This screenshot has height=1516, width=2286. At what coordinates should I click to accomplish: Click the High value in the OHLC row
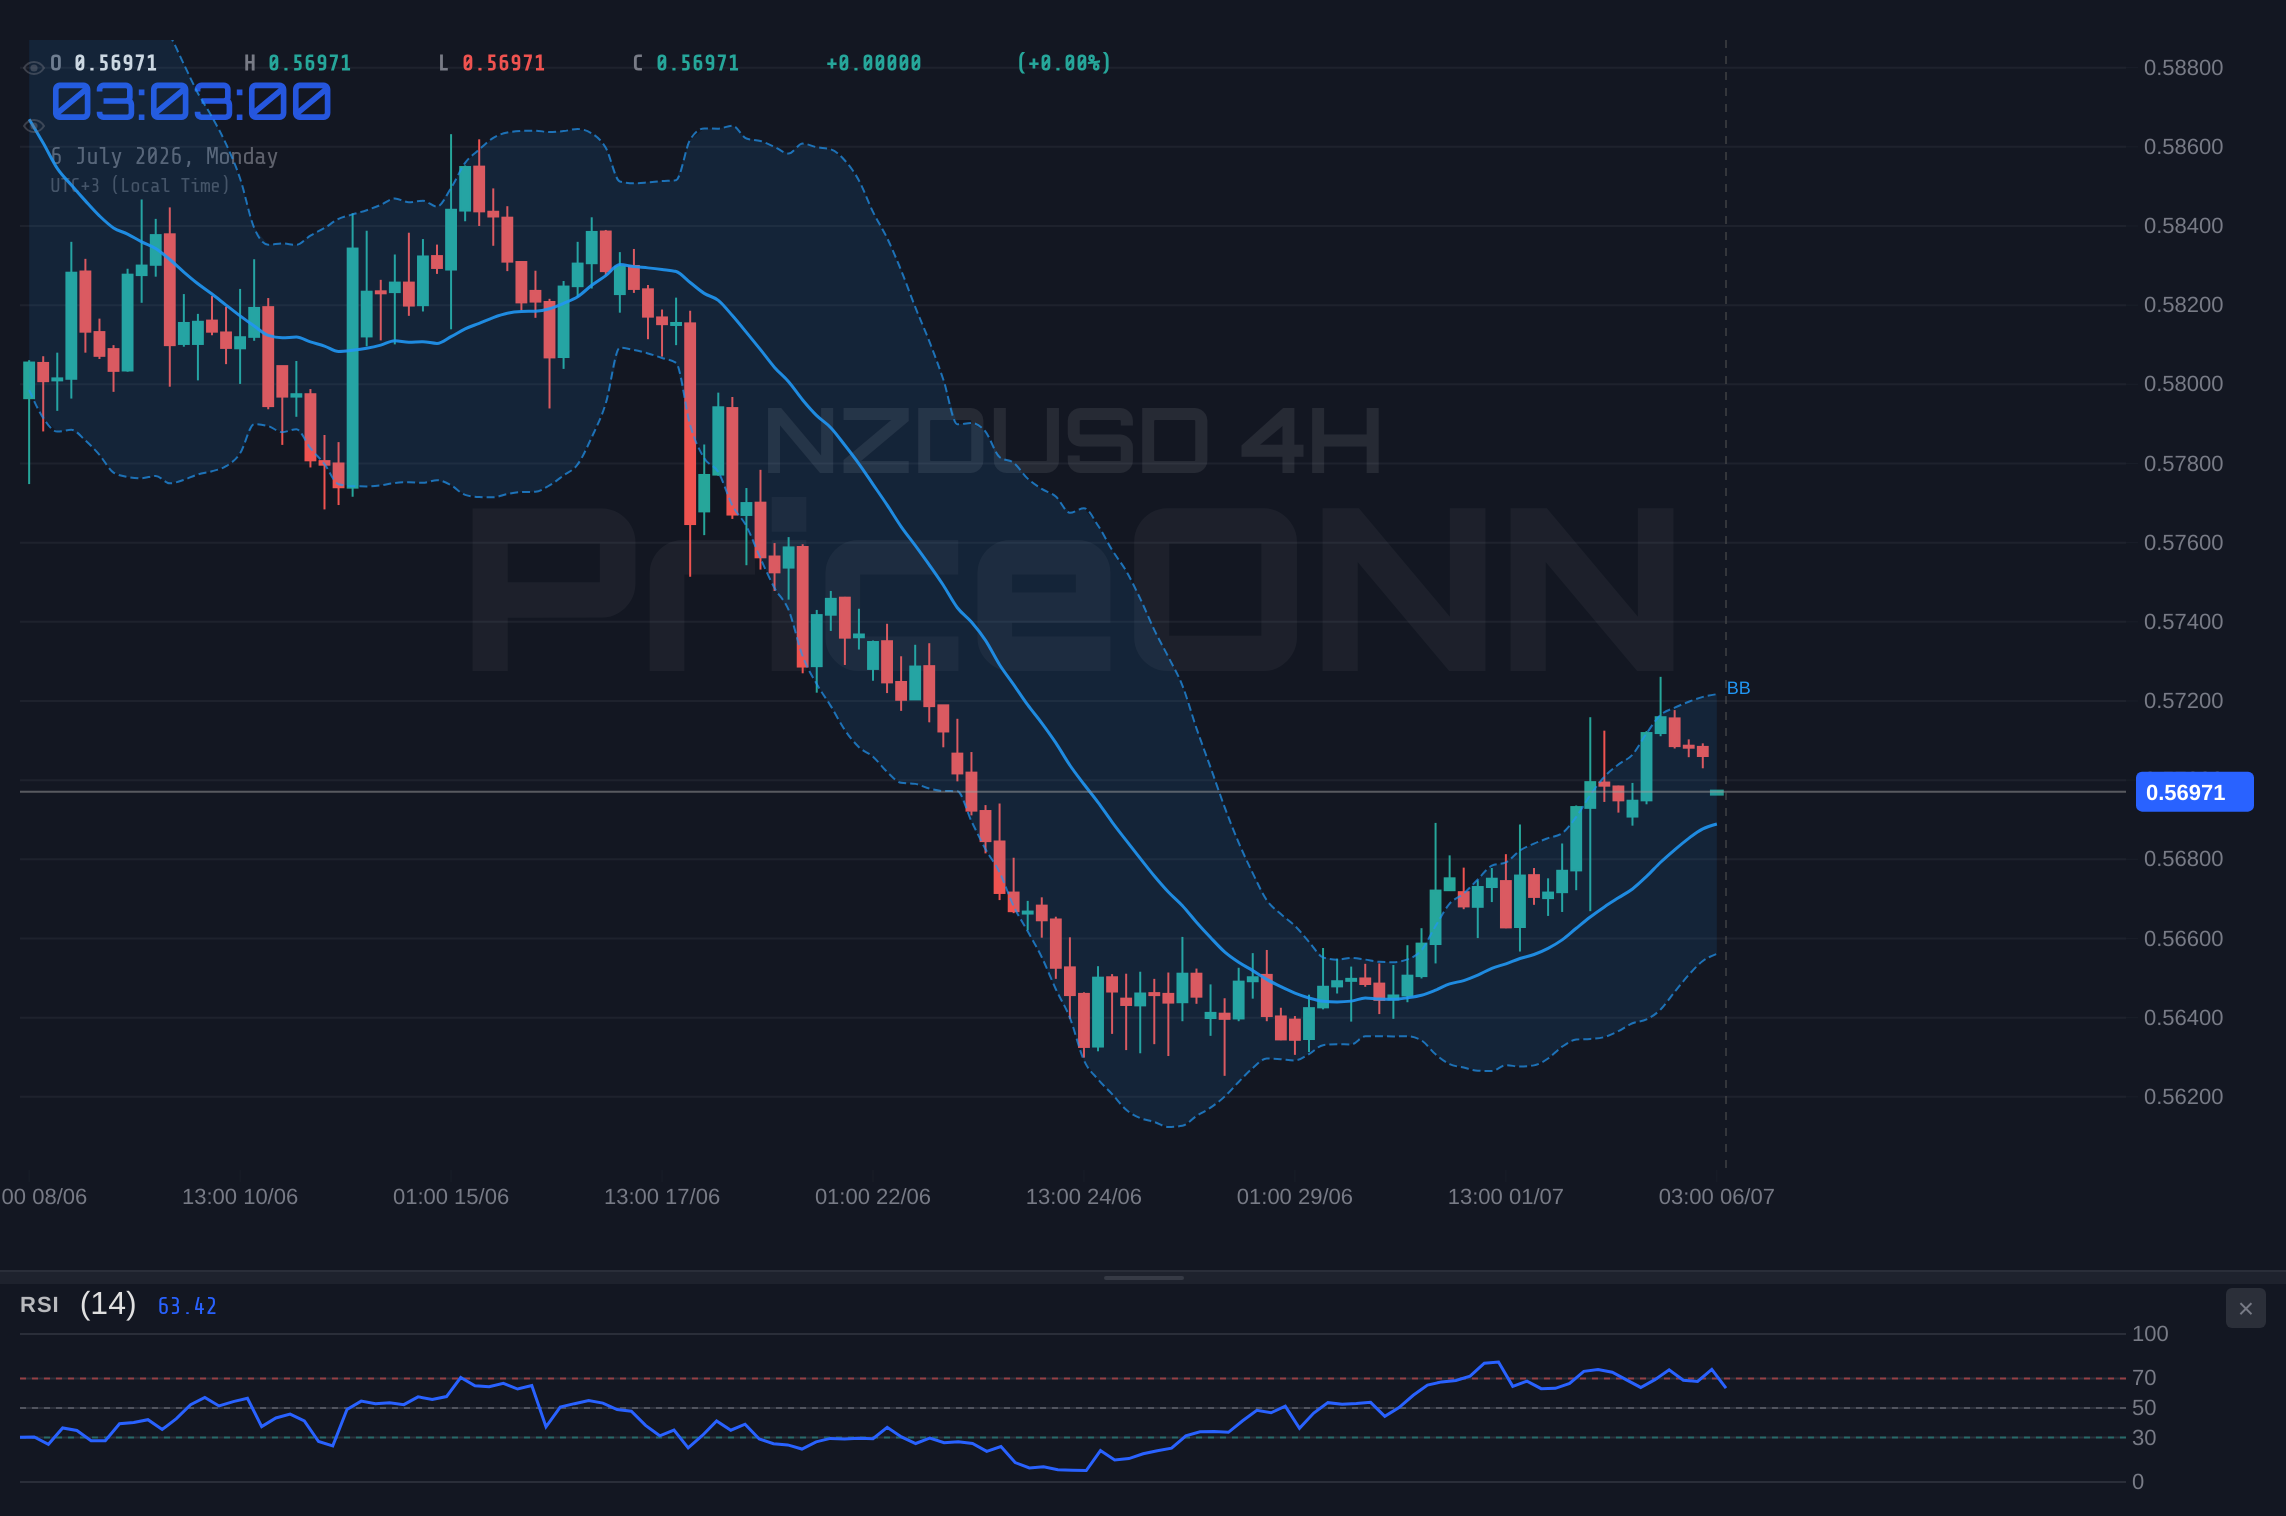pos(310,63)
